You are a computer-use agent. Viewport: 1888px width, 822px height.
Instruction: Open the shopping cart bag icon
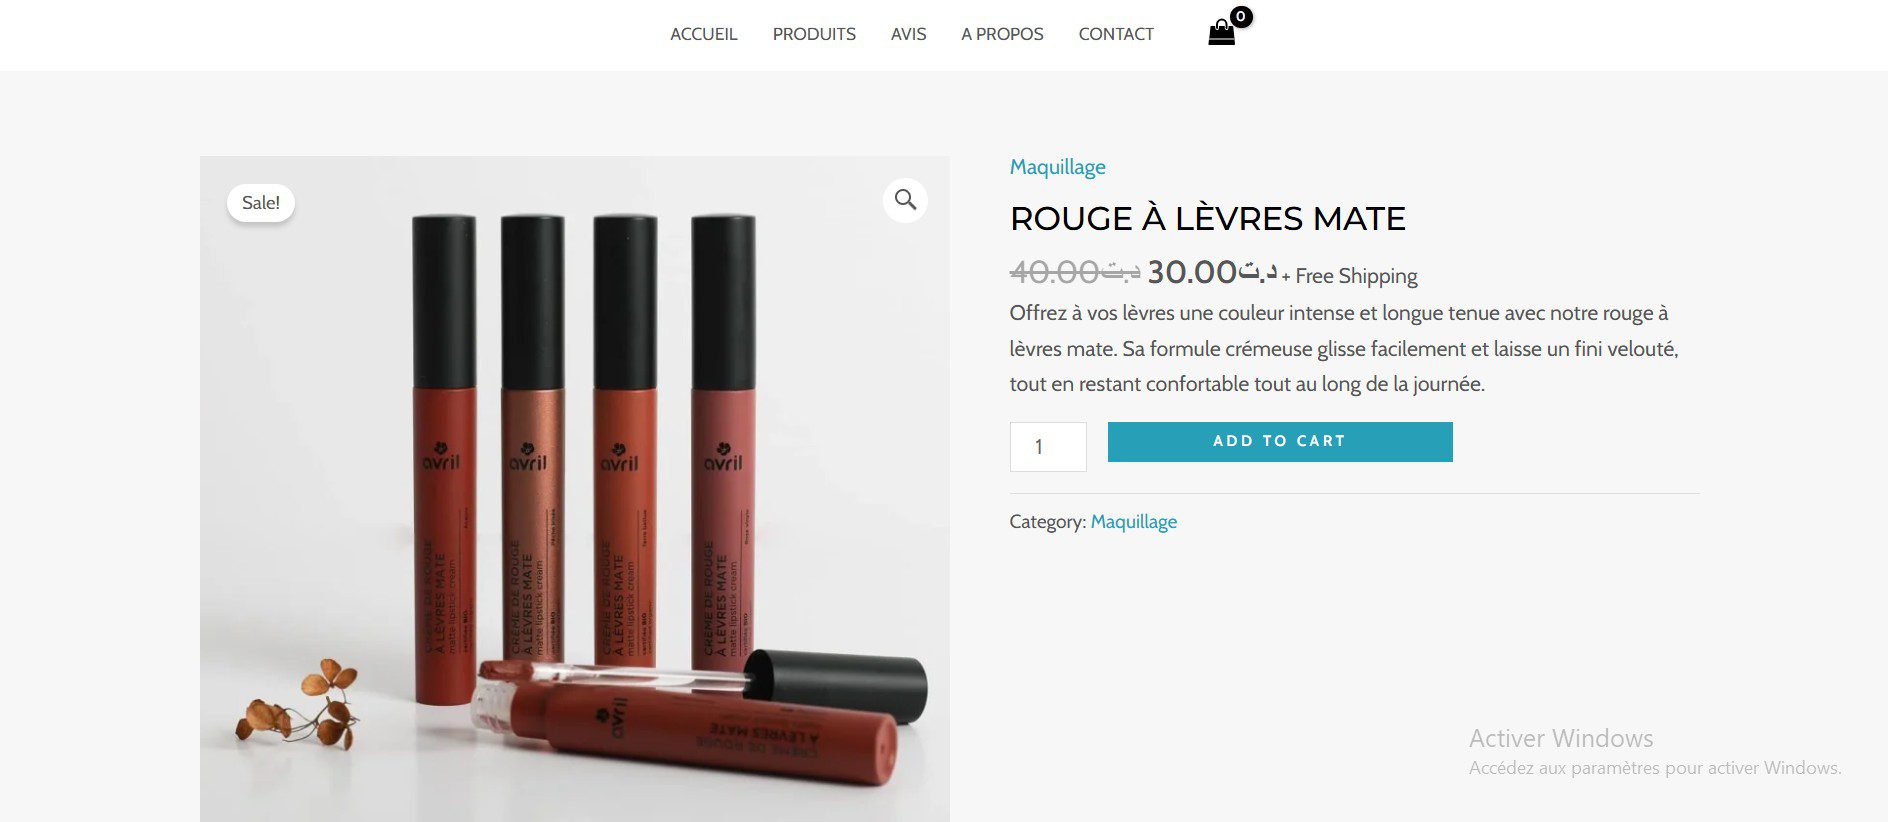1221,34
